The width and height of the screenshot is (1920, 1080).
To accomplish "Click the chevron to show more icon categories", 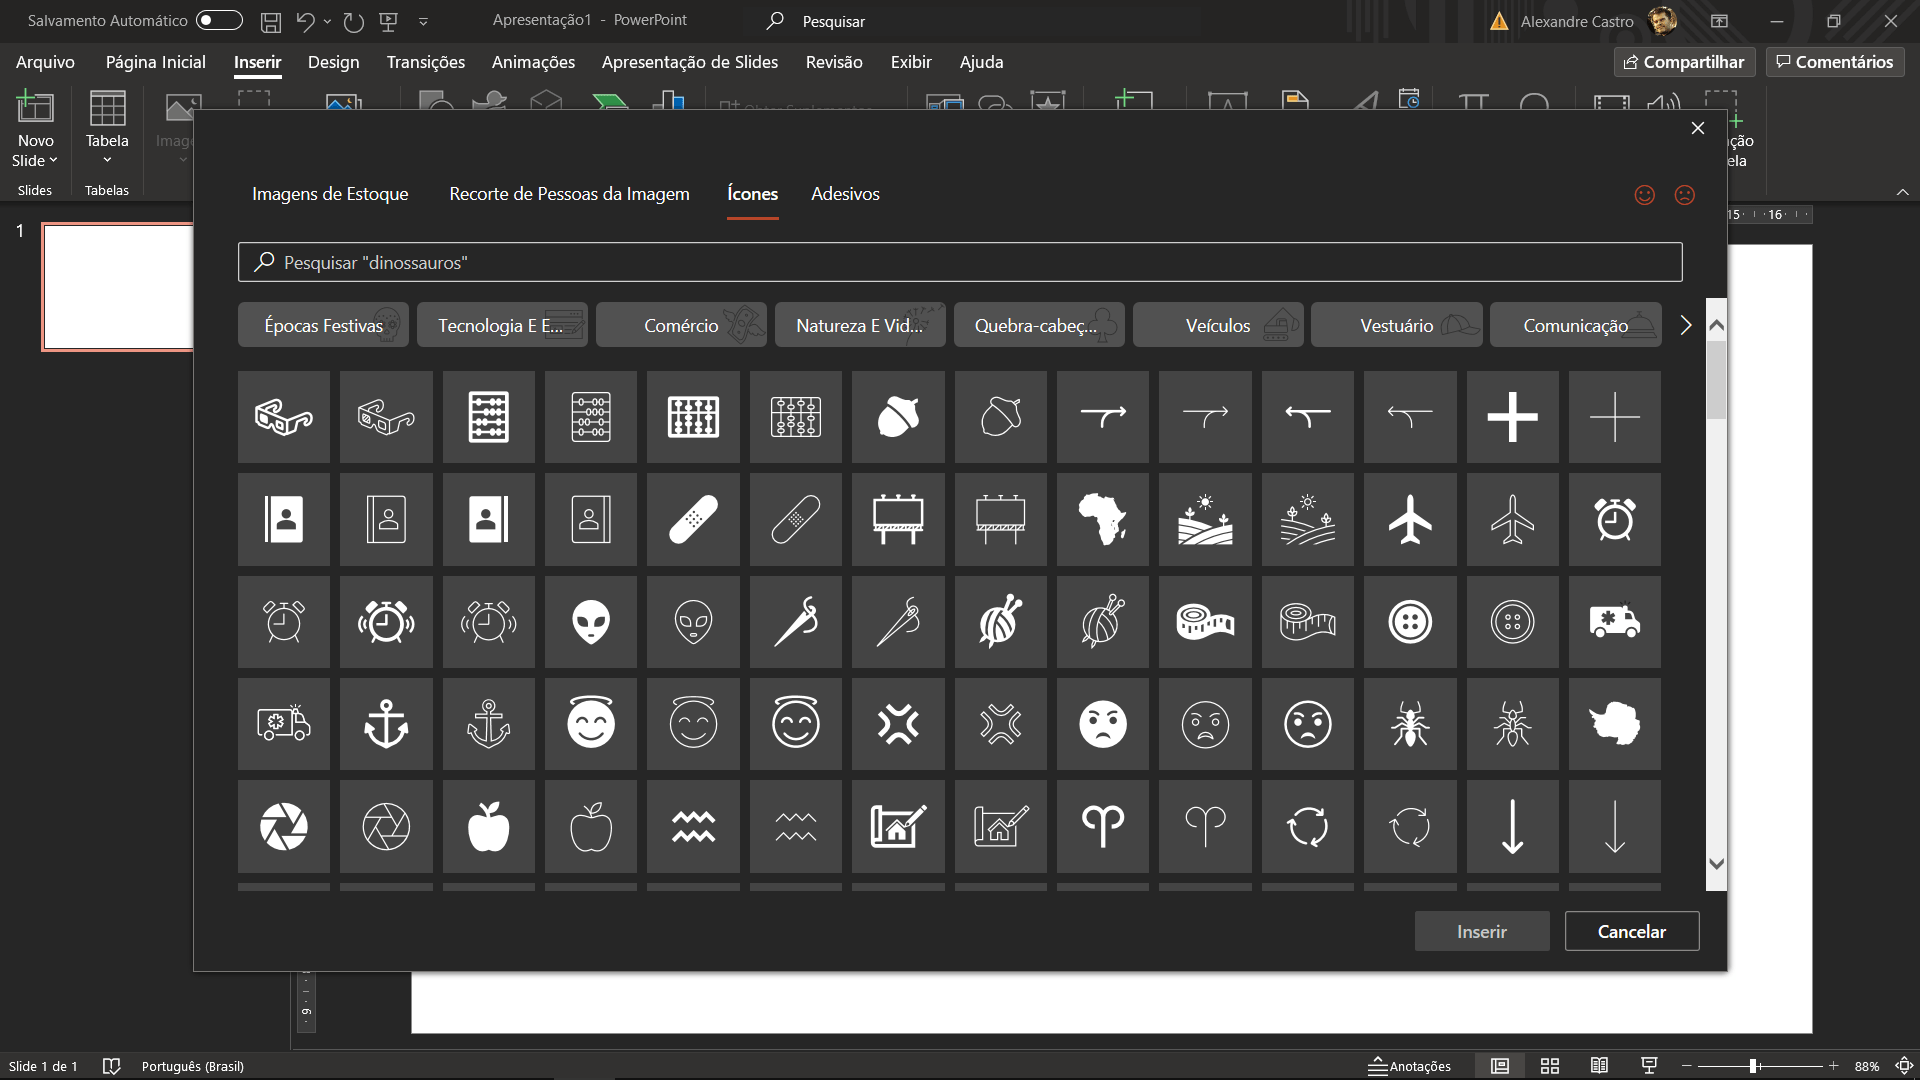I will pos(1685,324).
